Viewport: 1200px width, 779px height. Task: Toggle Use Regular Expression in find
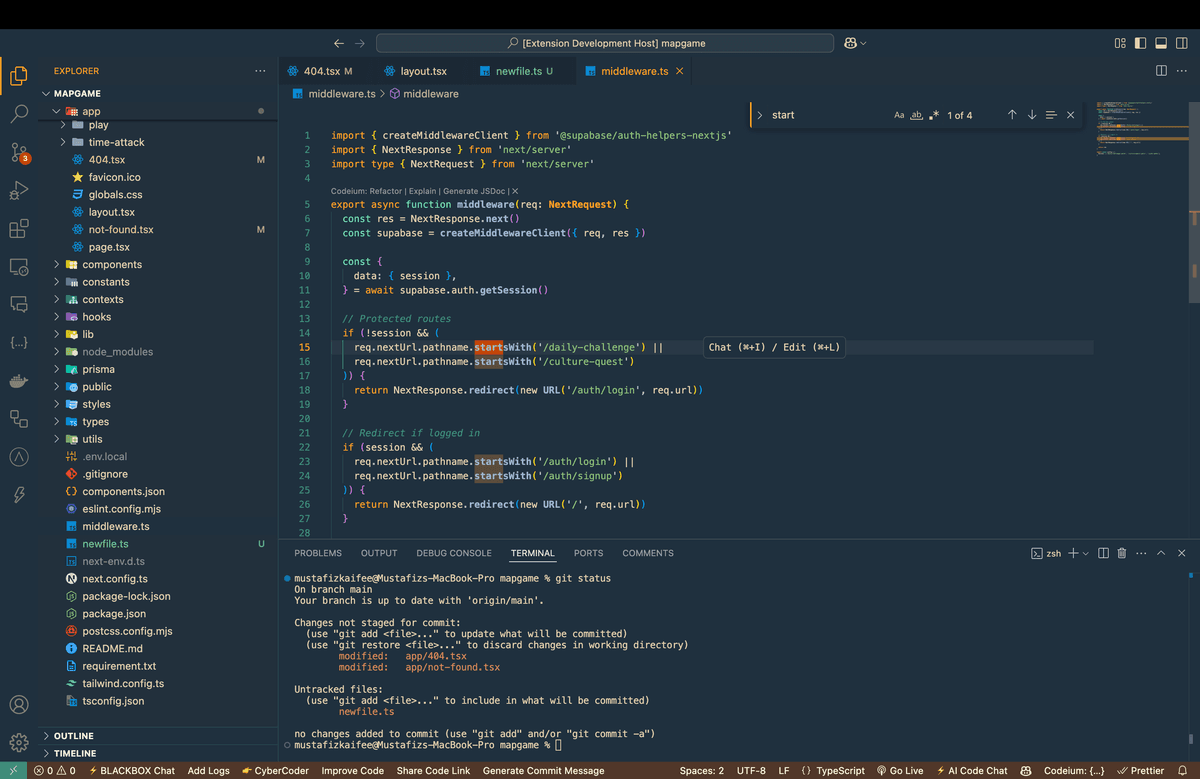933,115
